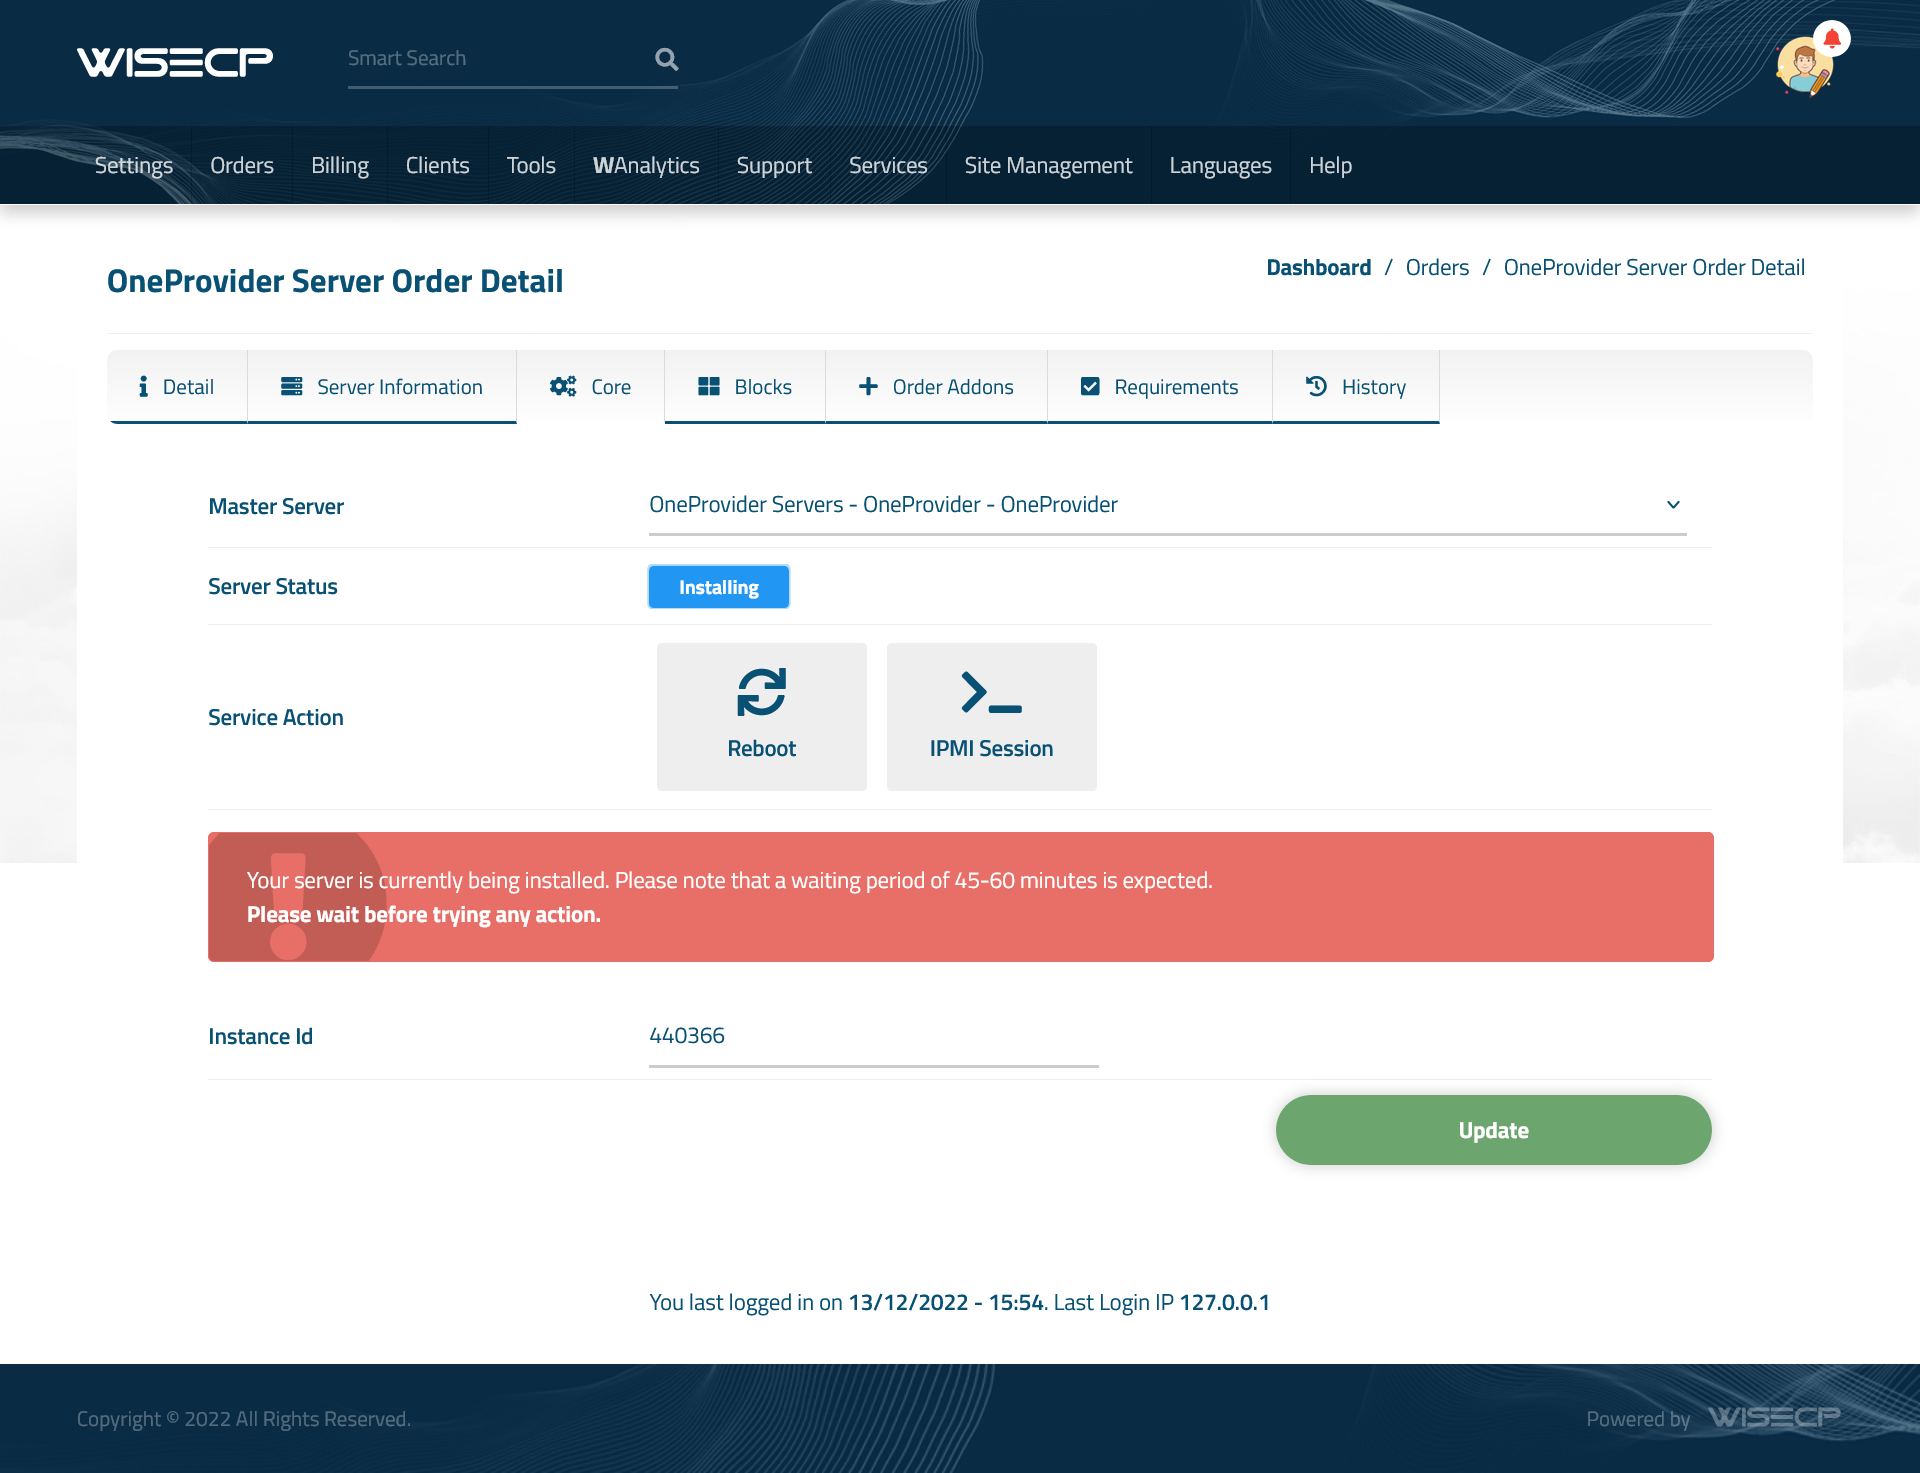Click the Master Server label
1920x1473 pixels.
276,507
